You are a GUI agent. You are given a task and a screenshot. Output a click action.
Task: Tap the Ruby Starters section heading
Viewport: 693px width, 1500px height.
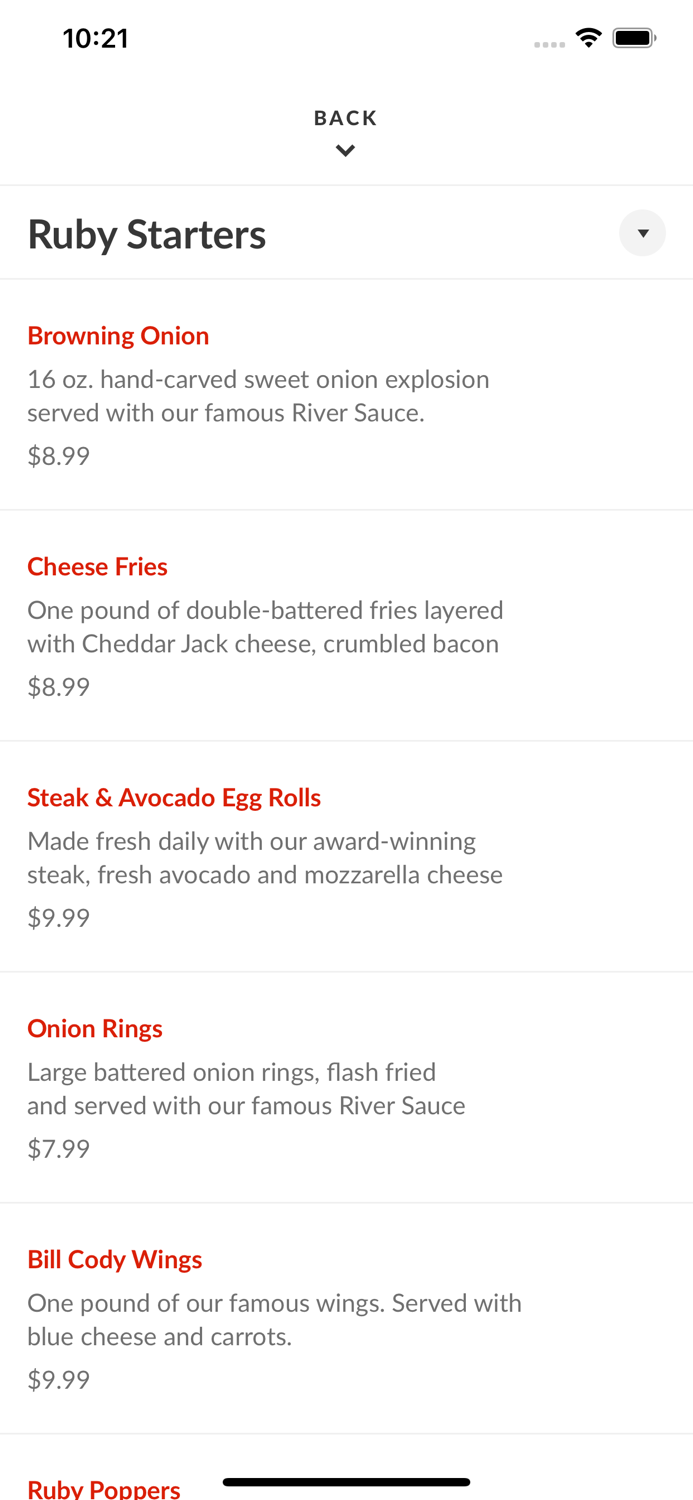tap(147, 233)
